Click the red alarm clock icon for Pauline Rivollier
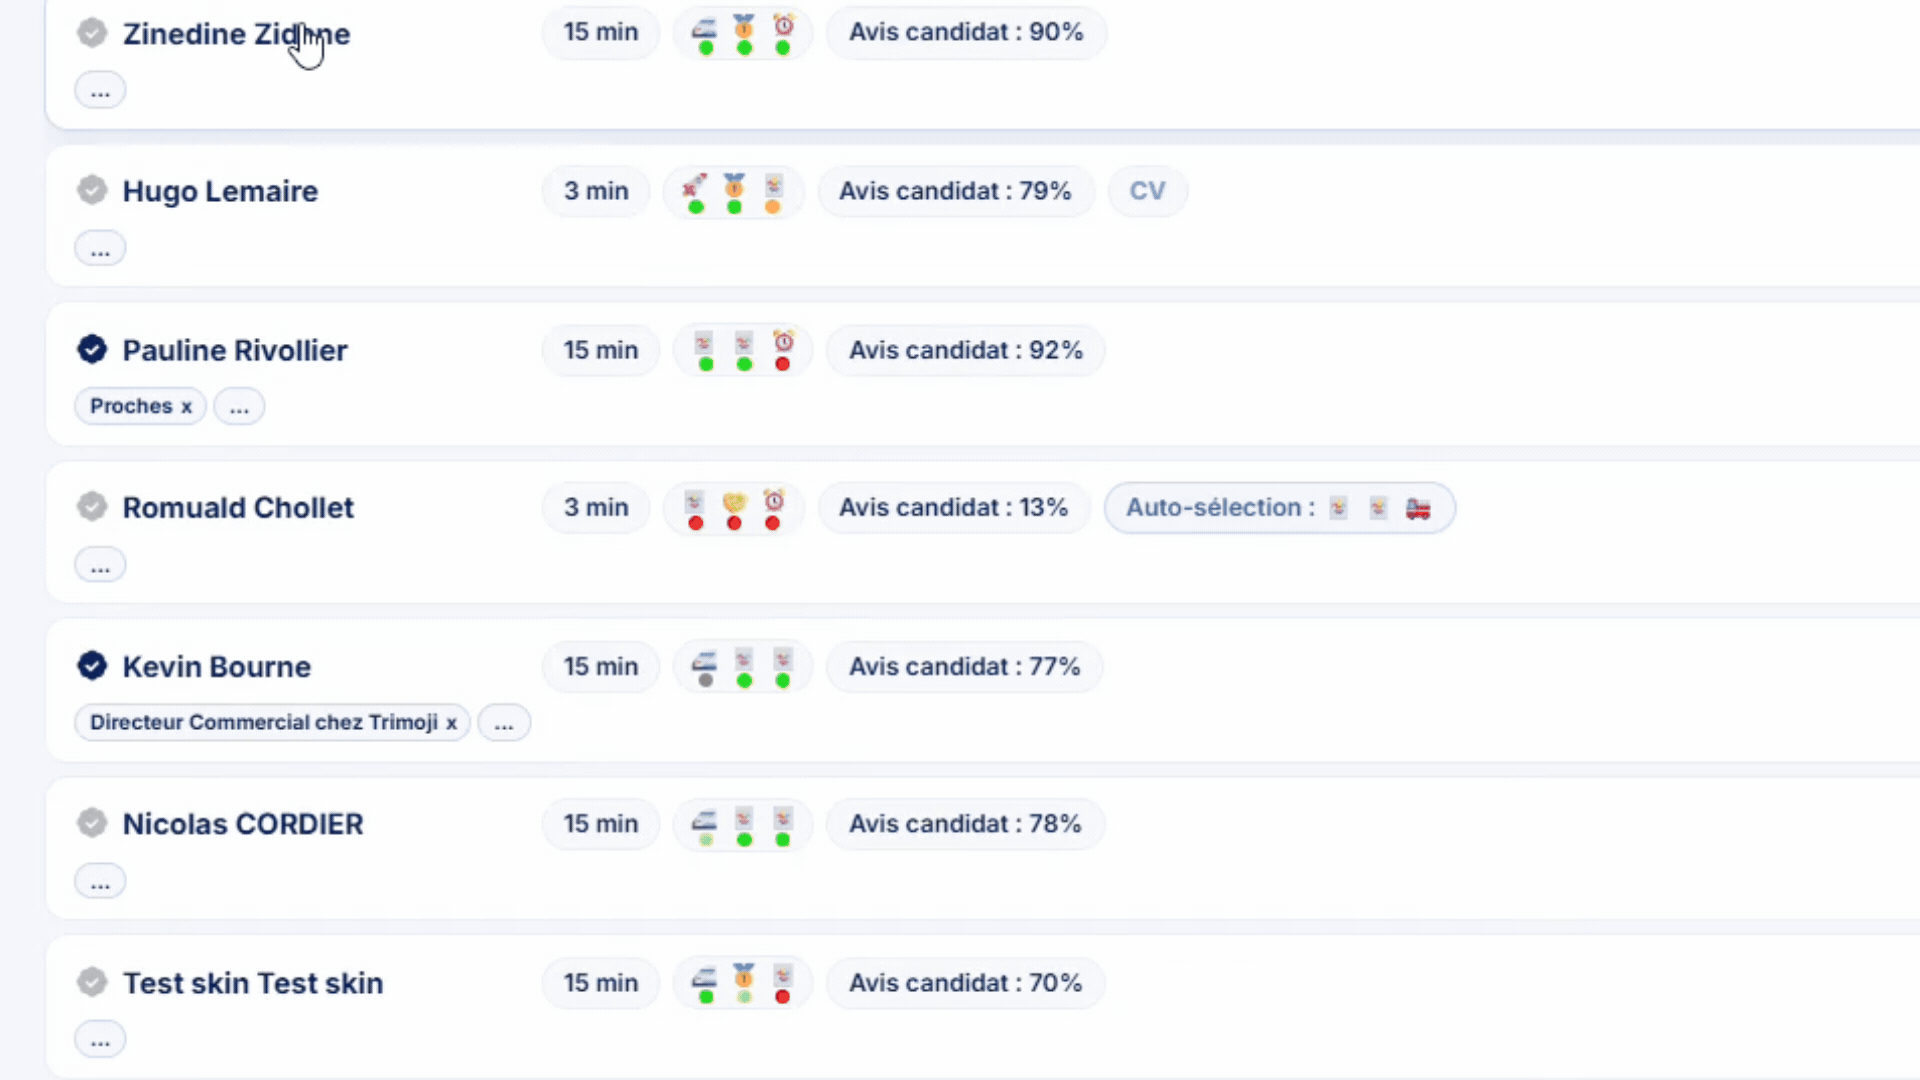The height and width of the screenshot is (1080, 1920). pos(783,342)
